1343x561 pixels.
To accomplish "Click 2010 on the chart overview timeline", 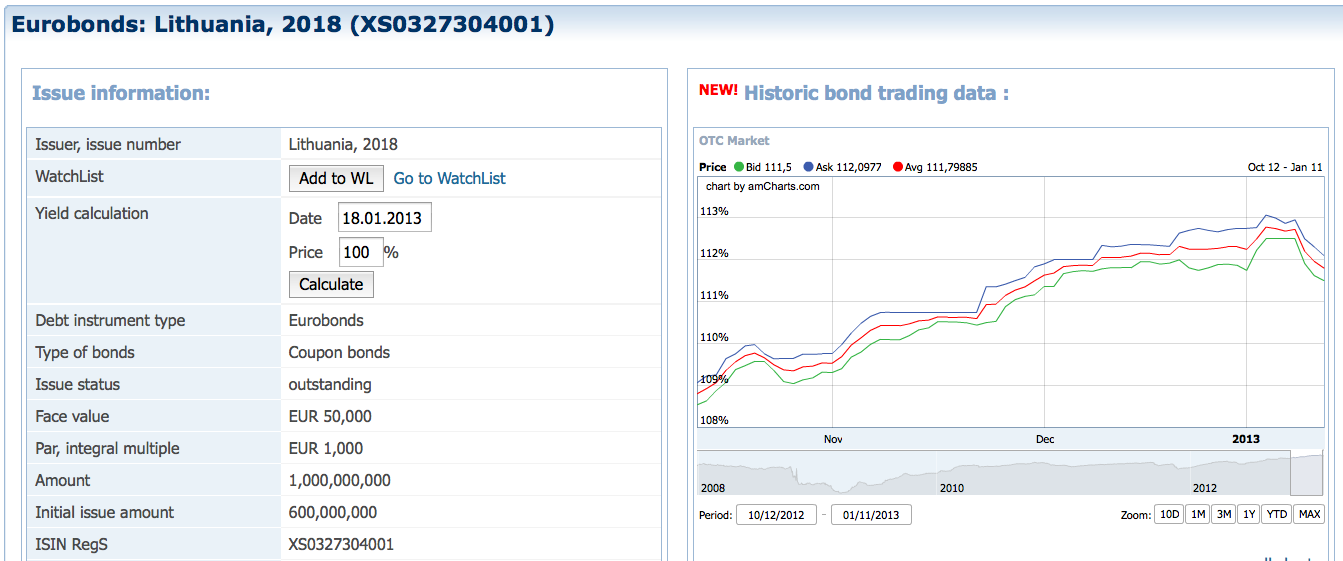I will (x=952, y=487).
